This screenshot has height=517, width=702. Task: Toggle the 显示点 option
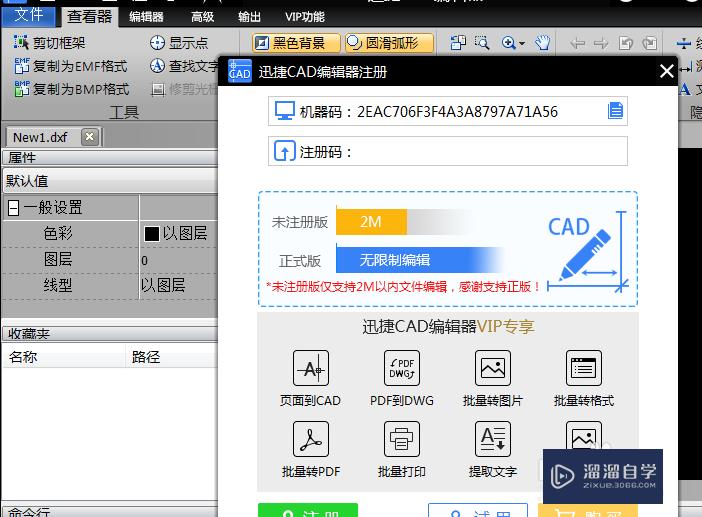pyautogui.click(x=179, y=43)
